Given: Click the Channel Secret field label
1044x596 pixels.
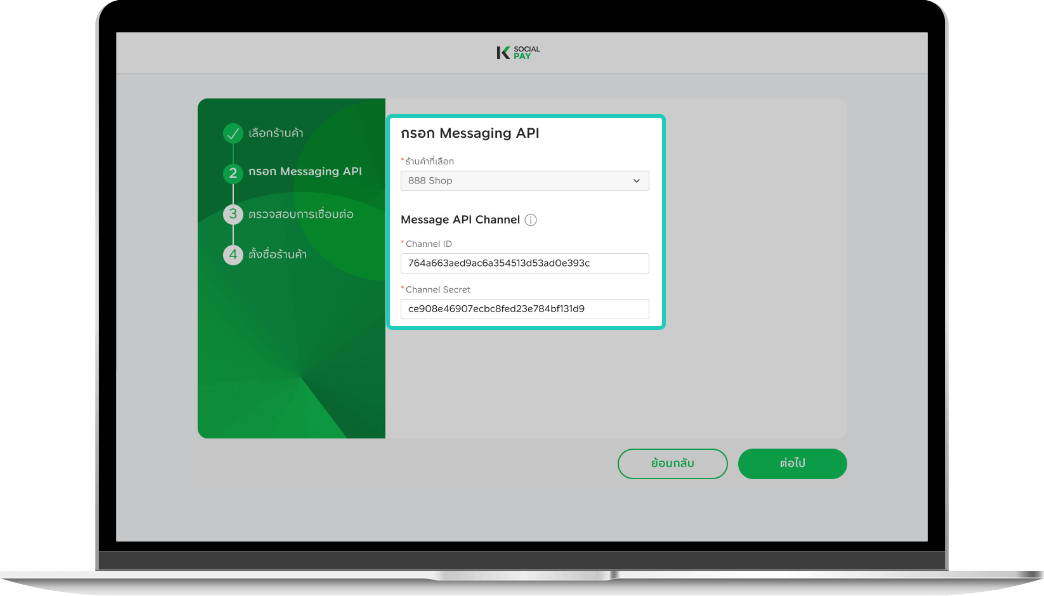Looking at the screenshot, I should 438,290.
